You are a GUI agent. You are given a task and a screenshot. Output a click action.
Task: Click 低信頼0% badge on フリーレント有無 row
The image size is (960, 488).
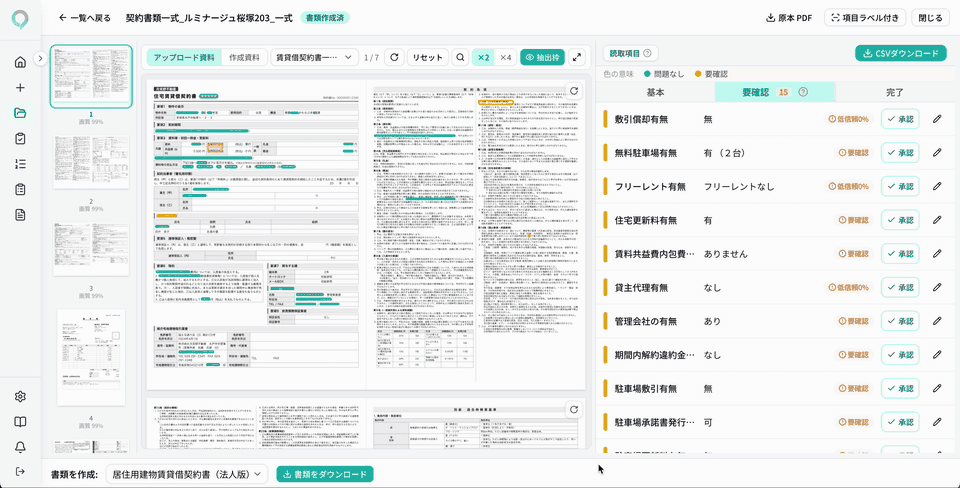(848, 186)
